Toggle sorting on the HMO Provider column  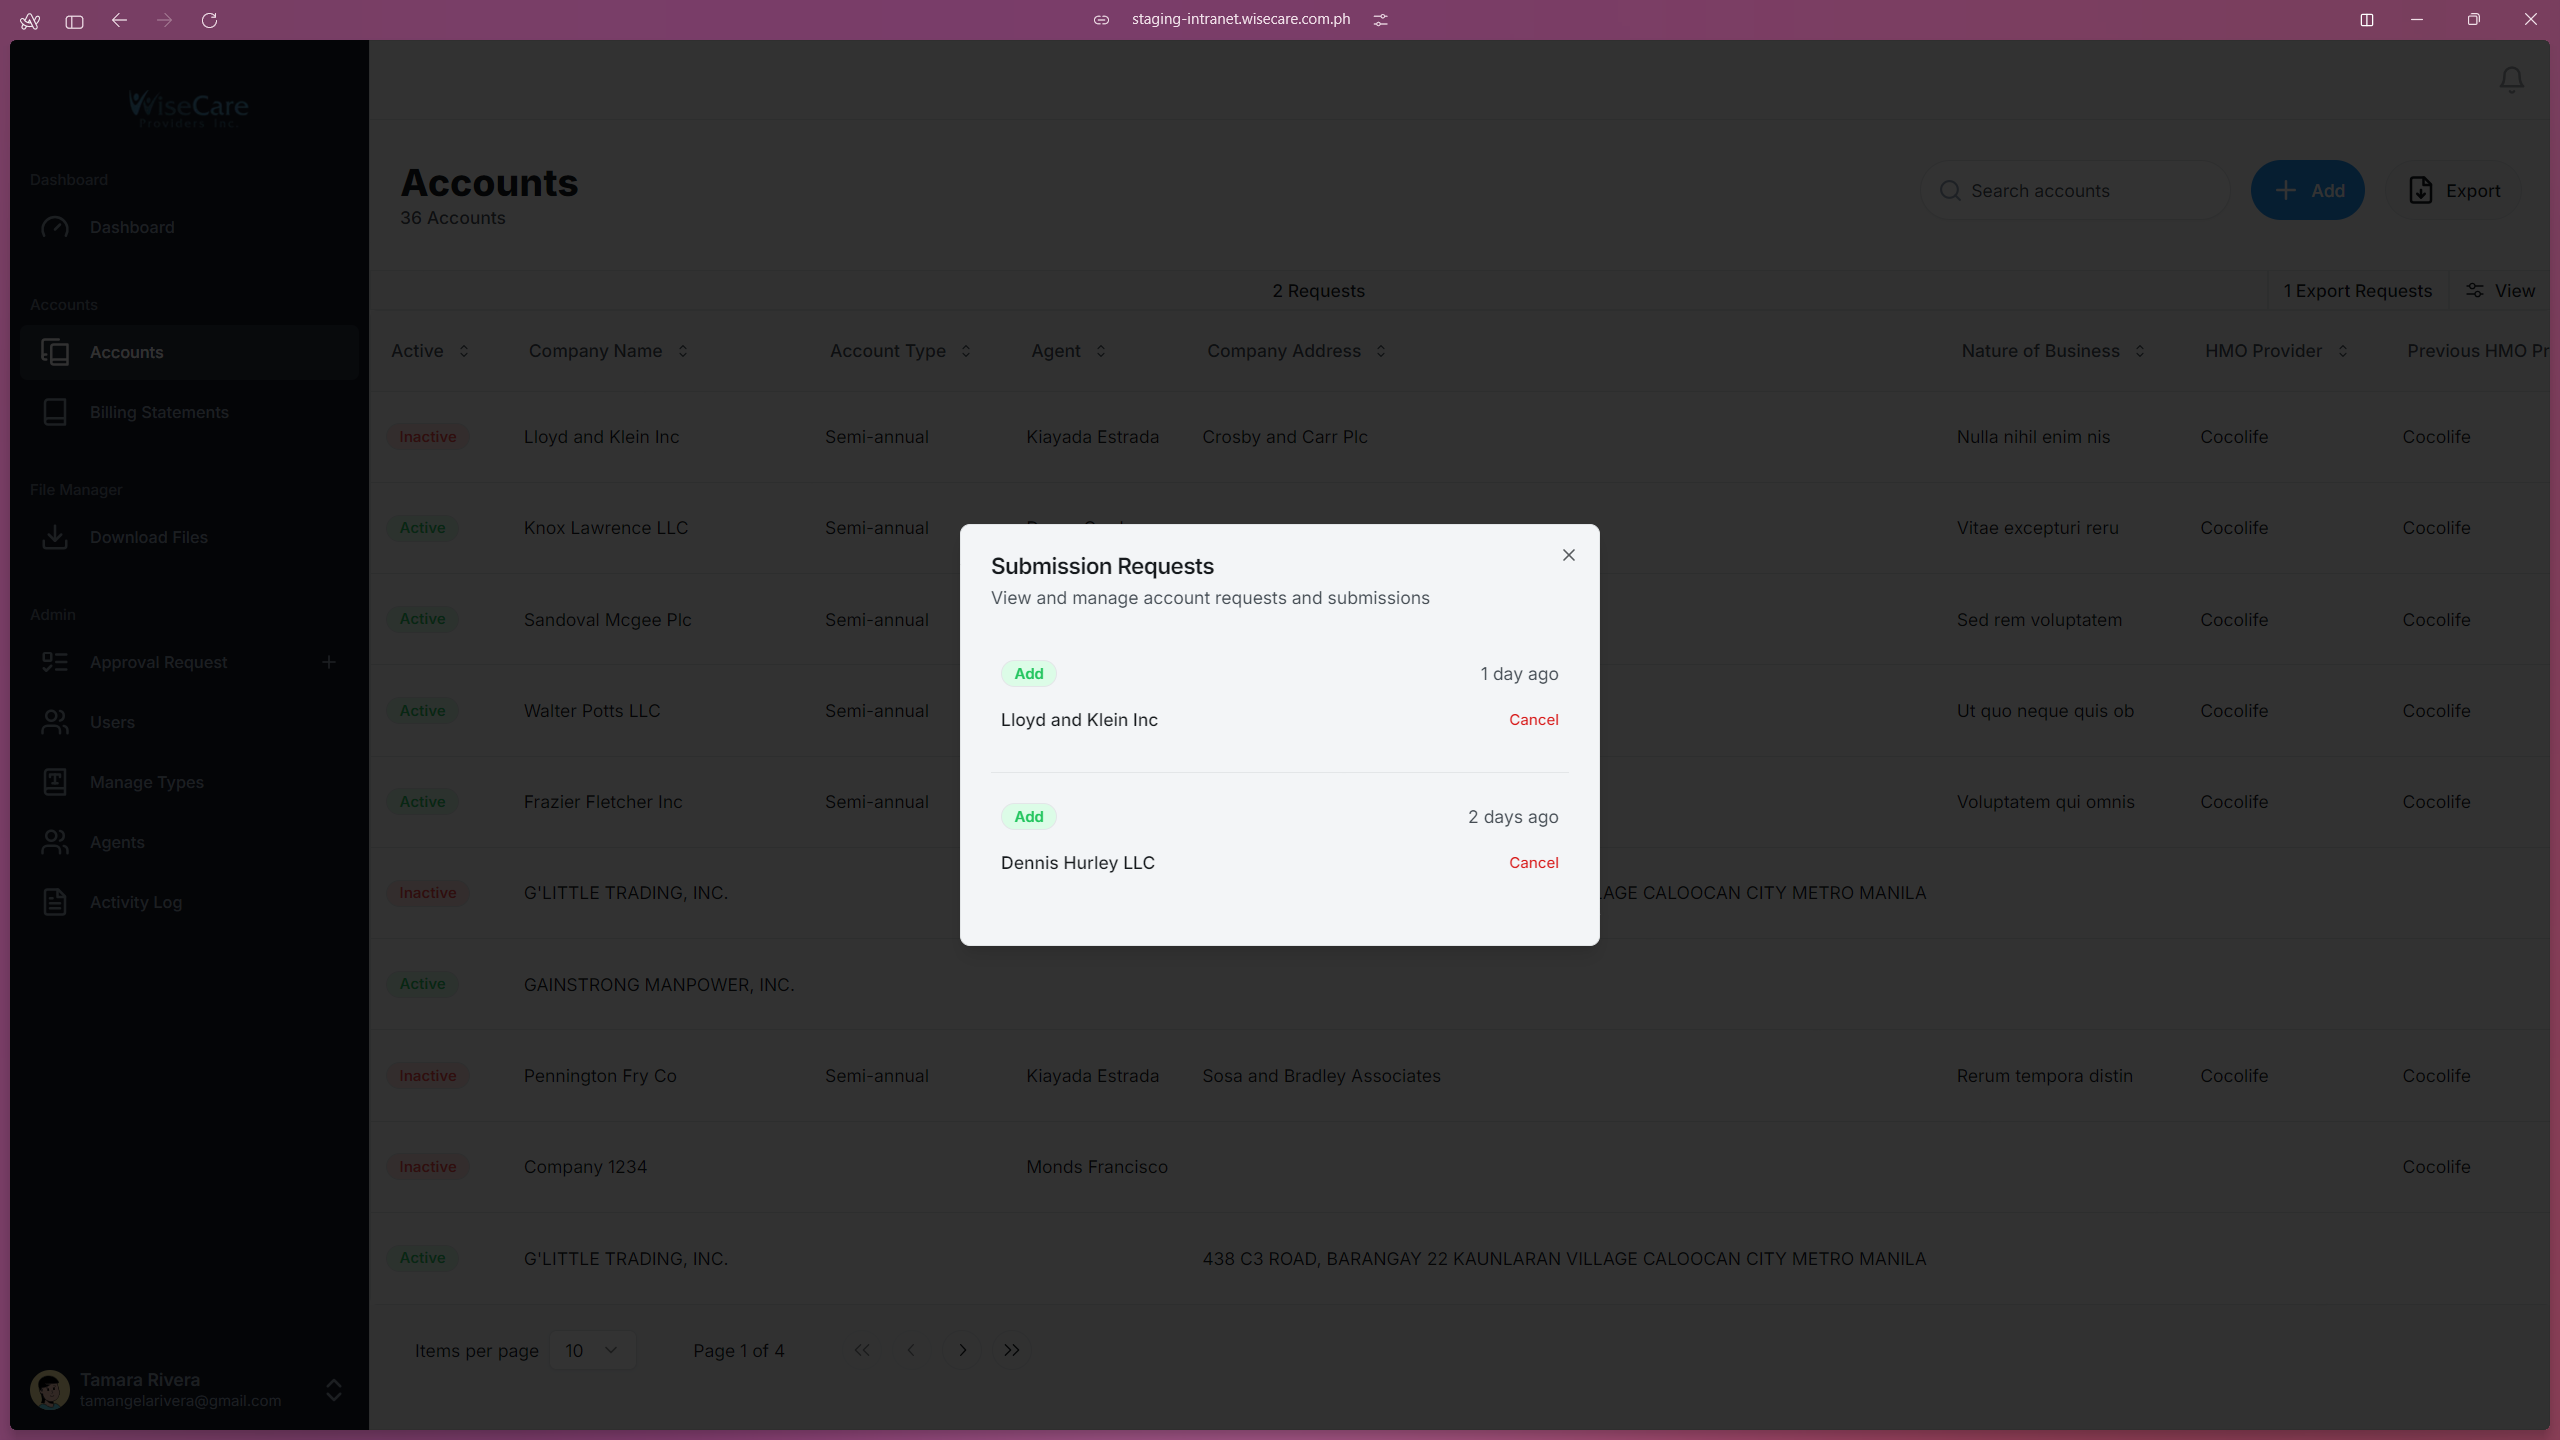(x=2343, y=351)
